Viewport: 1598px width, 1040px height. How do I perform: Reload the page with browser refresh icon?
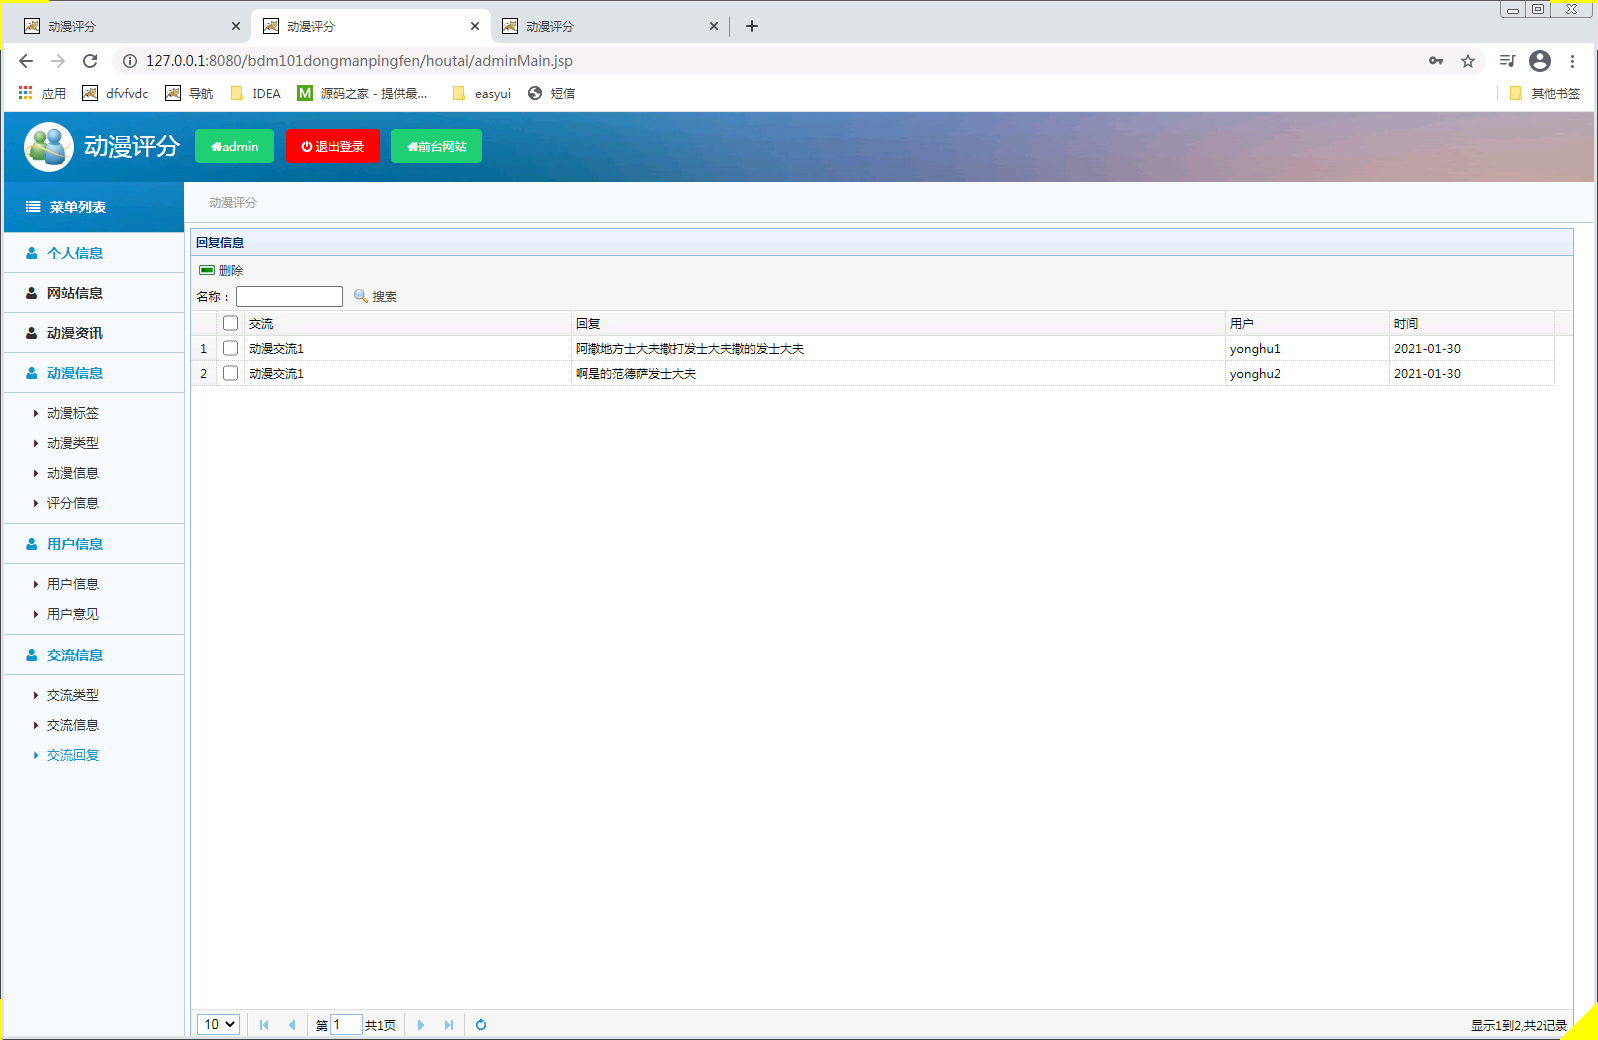(x=90, y=61)
